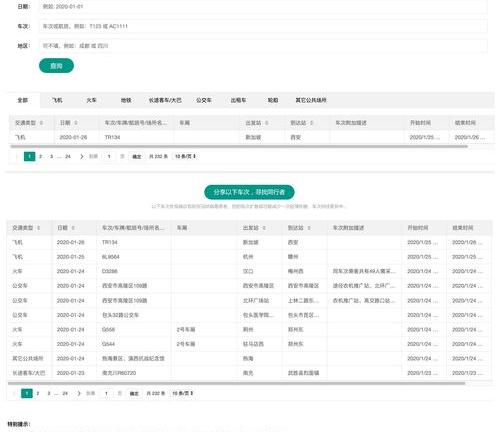Go to next page in ten-row table pager
Image resolution: width=500 pixels, height=432 pixels.
click(79, 393)
